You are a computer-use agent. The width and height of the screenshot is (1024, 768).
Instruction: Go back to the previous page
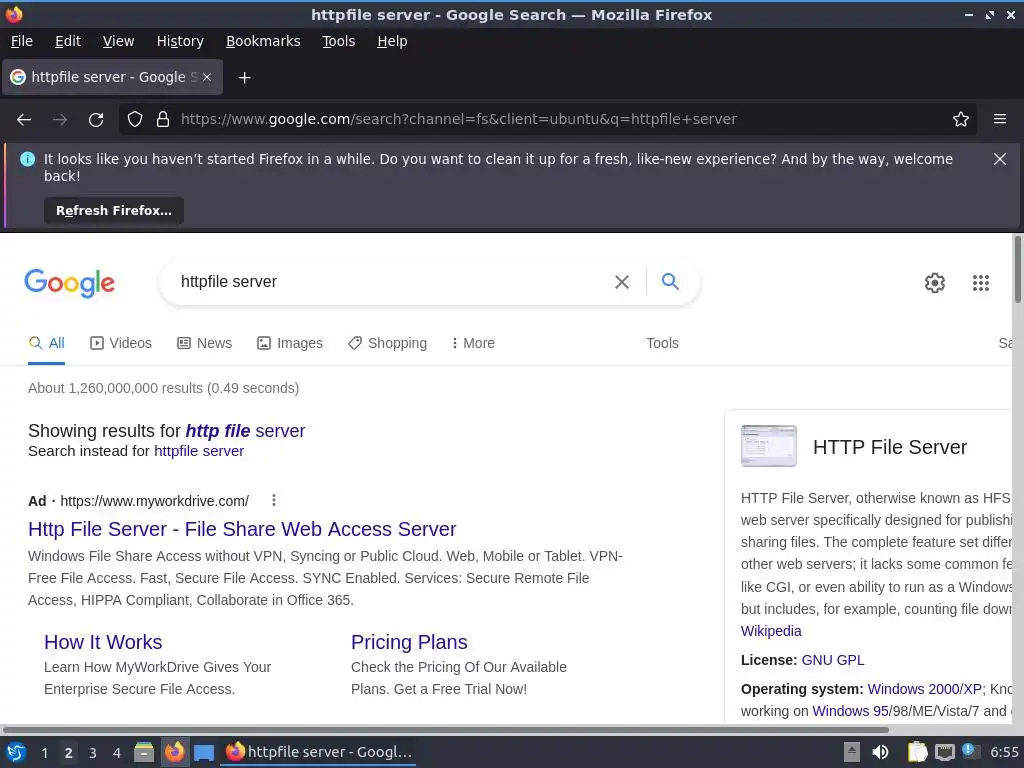24,120
